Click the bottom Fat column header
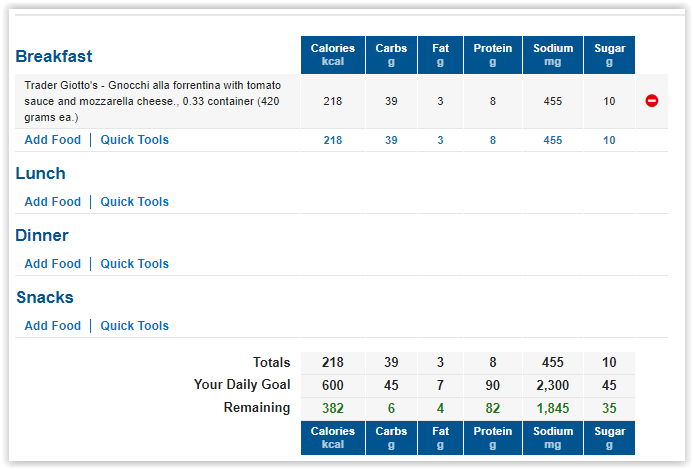This screenshot has width=693, height=469. [440, 438]
